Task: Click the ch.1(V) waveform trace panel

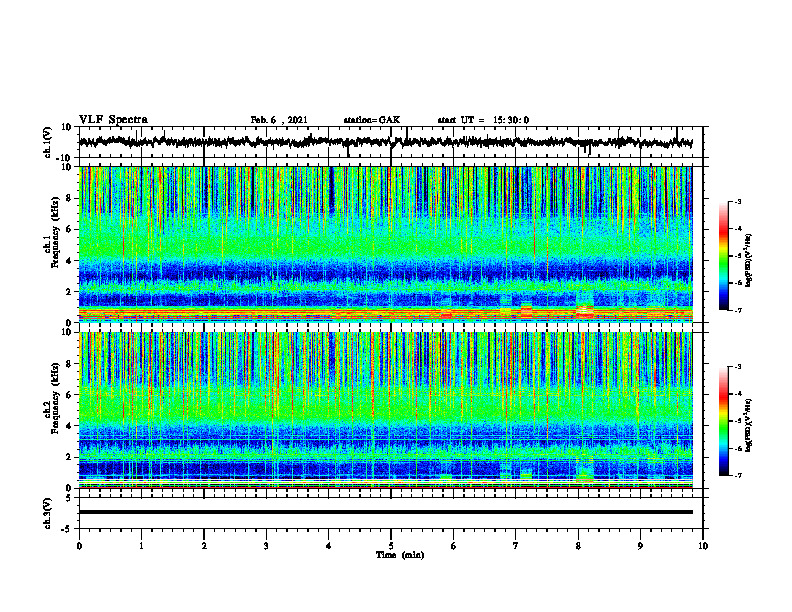Action: [391, 142]
